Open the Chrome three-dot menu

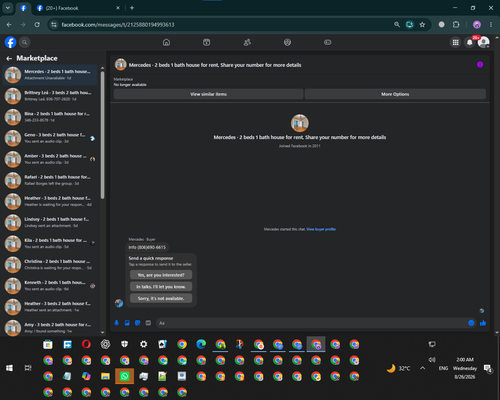click(491, 25)
